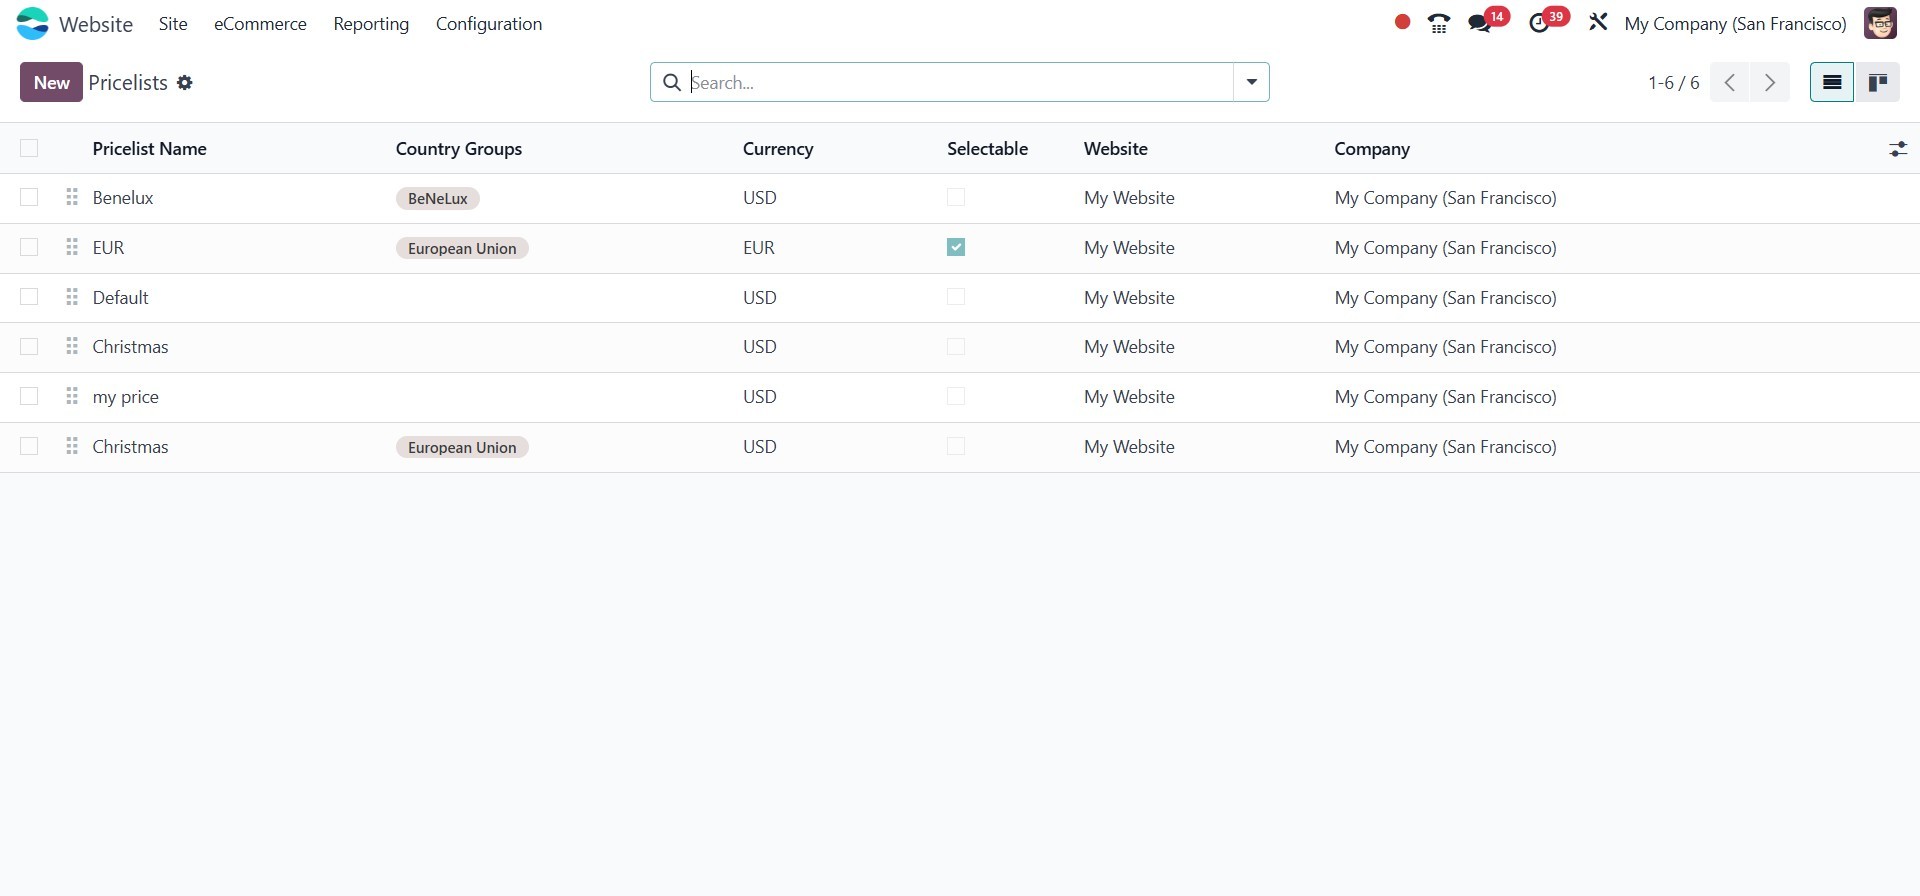
Task: Select the Default pricelist row checkbox
Action: pyautogui.click(x=29, y=298)
